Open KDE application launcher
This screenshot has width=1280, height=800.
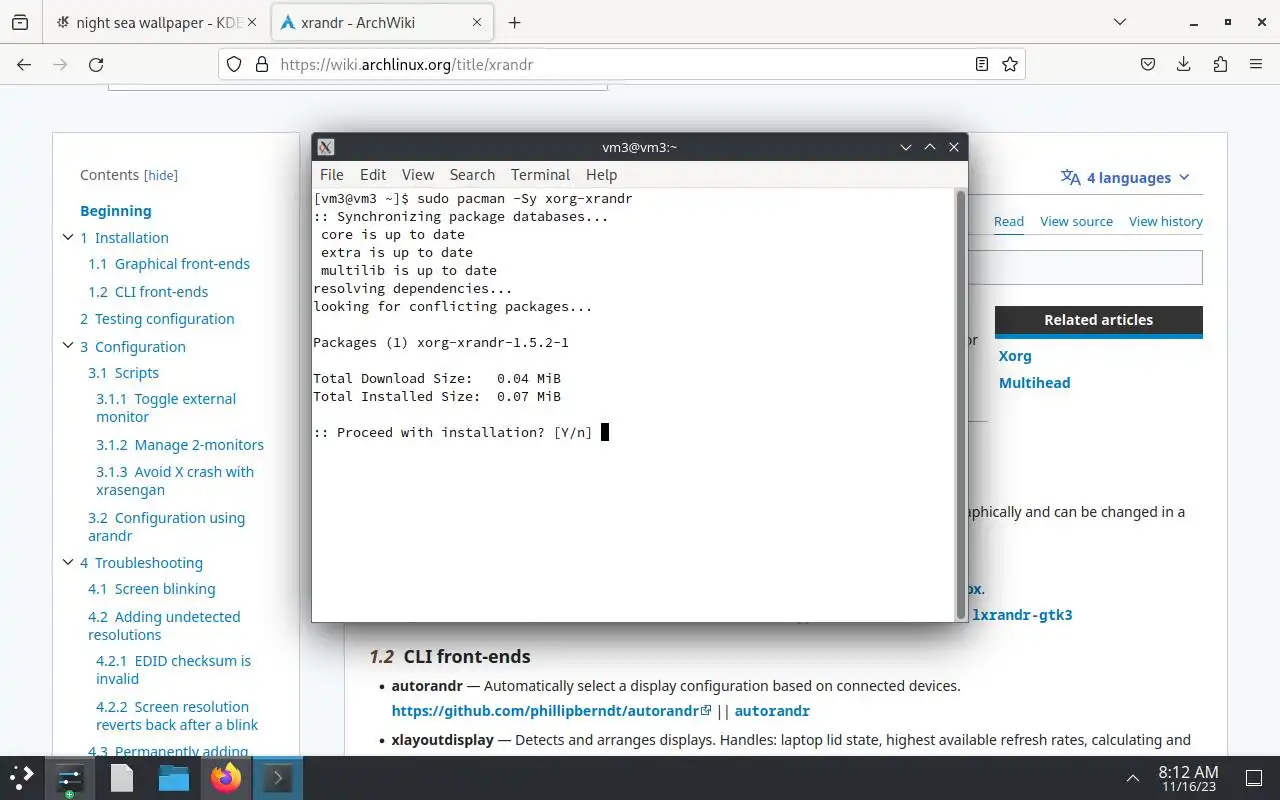coord(22,778)
